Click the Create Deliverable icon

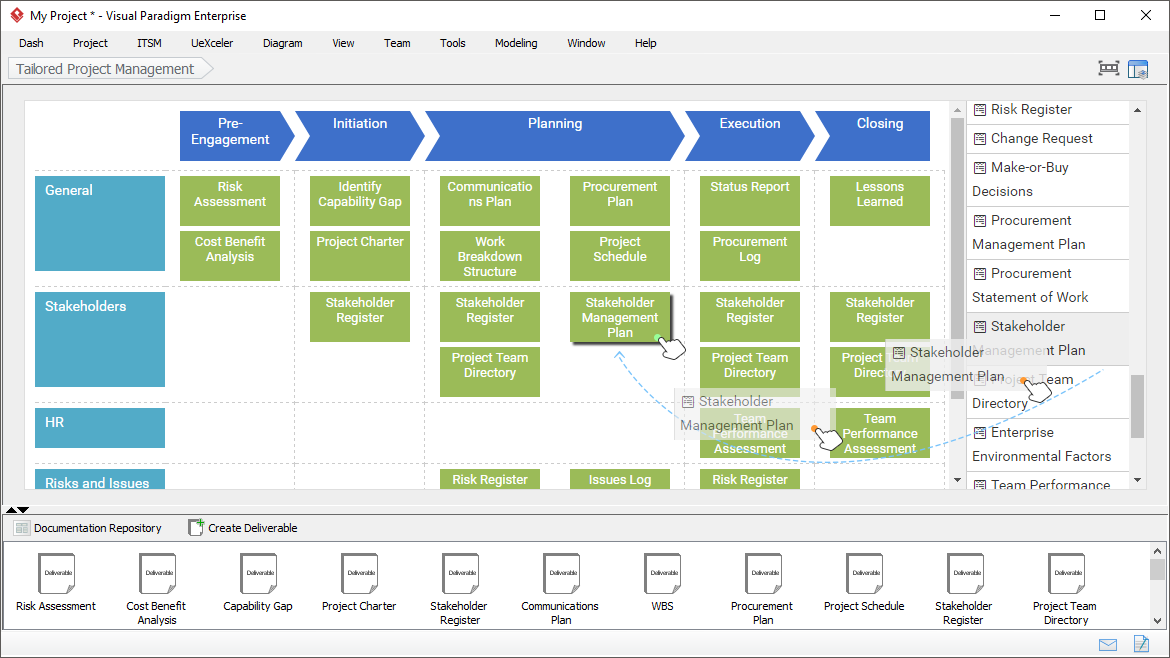click(x=195, y=527)
